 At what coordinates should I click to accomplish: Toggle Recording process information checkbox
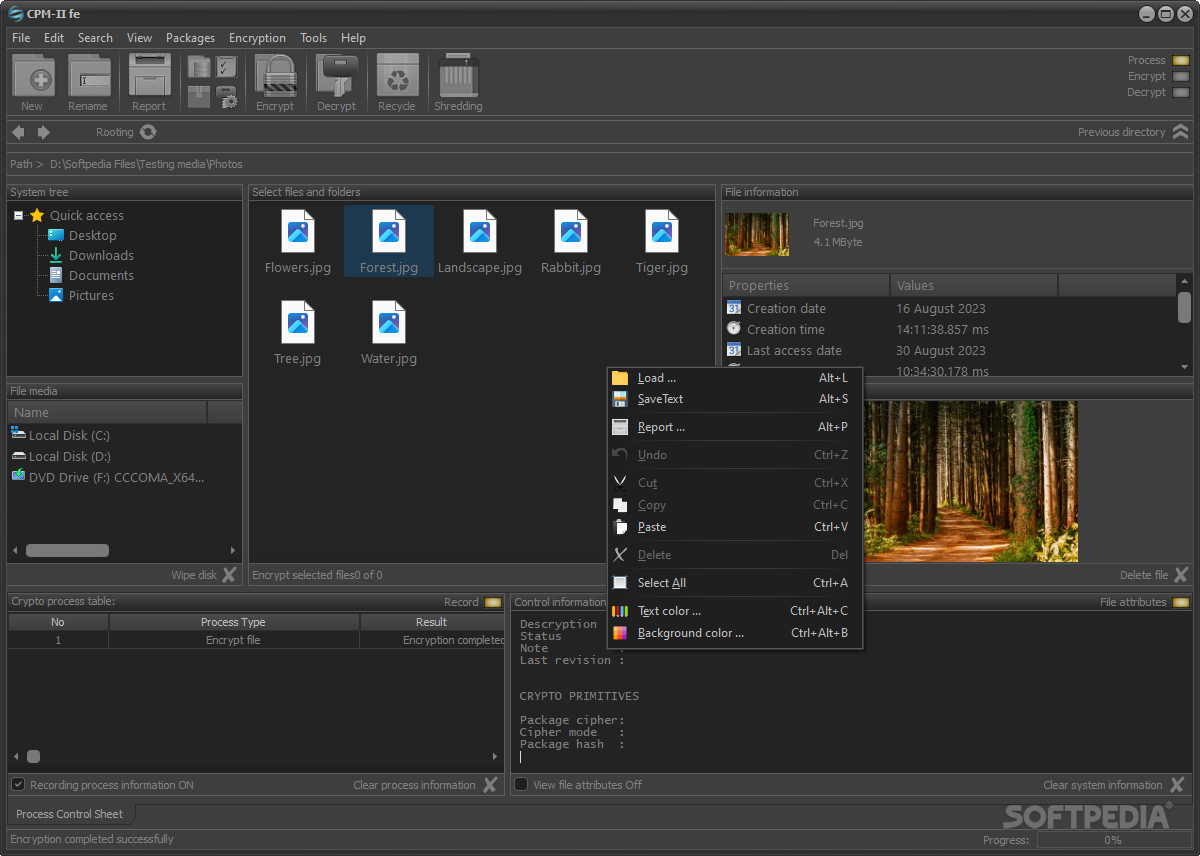[x=18, y=785]
